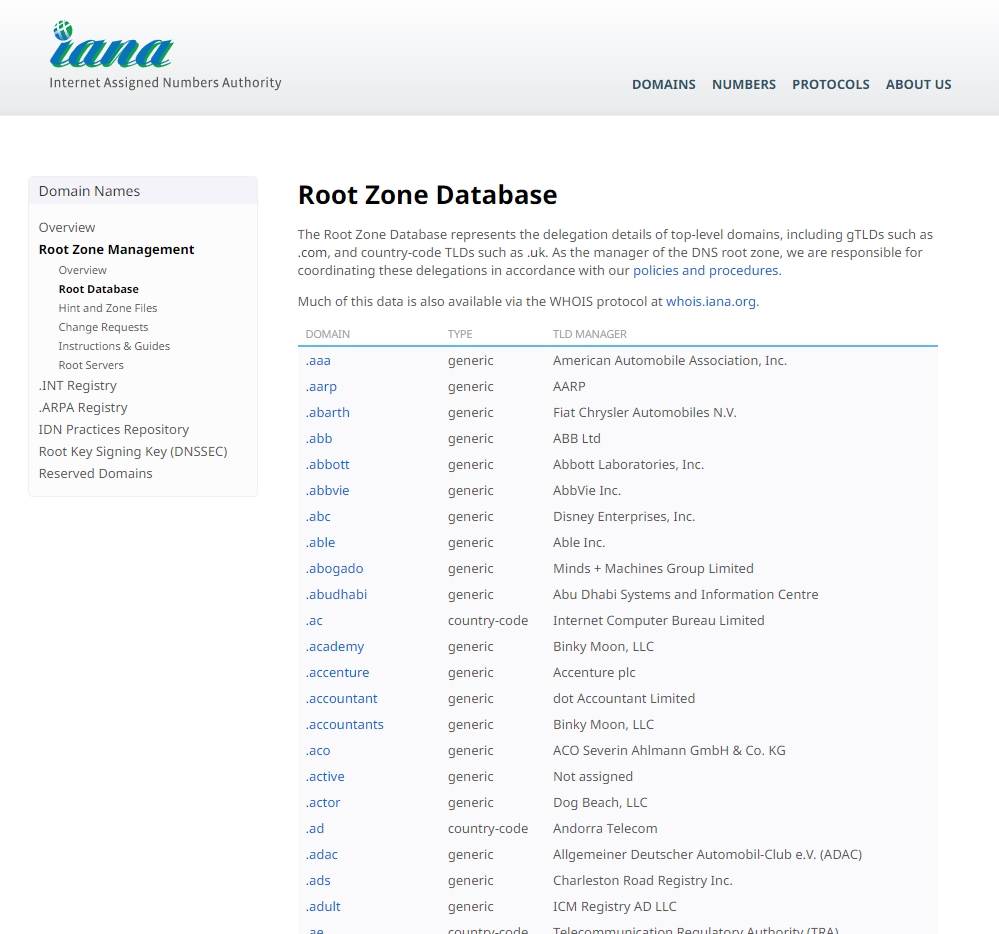Open the .academy domain entry
The image size is (999, 934).
(334, 647)
